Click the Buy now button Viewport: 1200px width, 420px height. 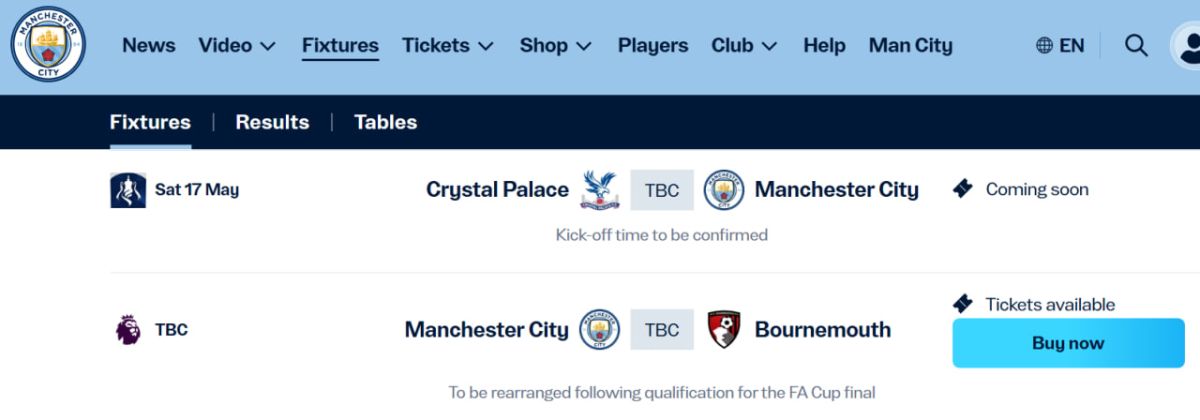click(1068, 343)
